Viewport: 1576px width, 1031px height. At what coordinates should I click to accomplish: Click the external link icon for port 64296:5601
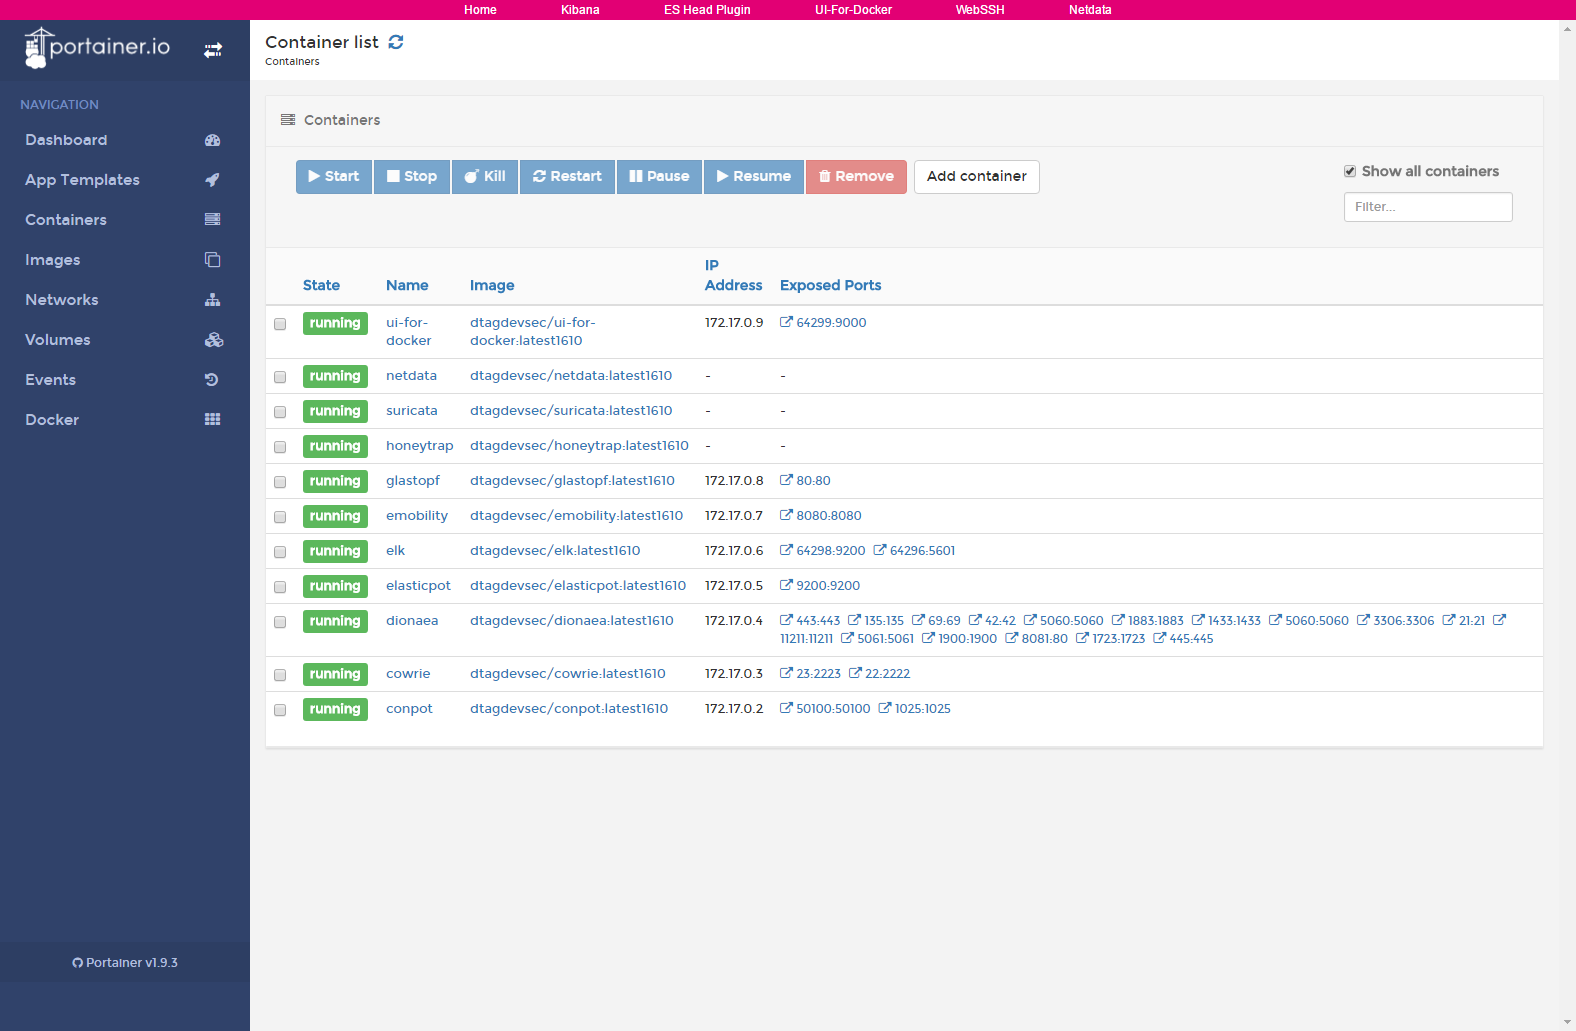[880, 550]
